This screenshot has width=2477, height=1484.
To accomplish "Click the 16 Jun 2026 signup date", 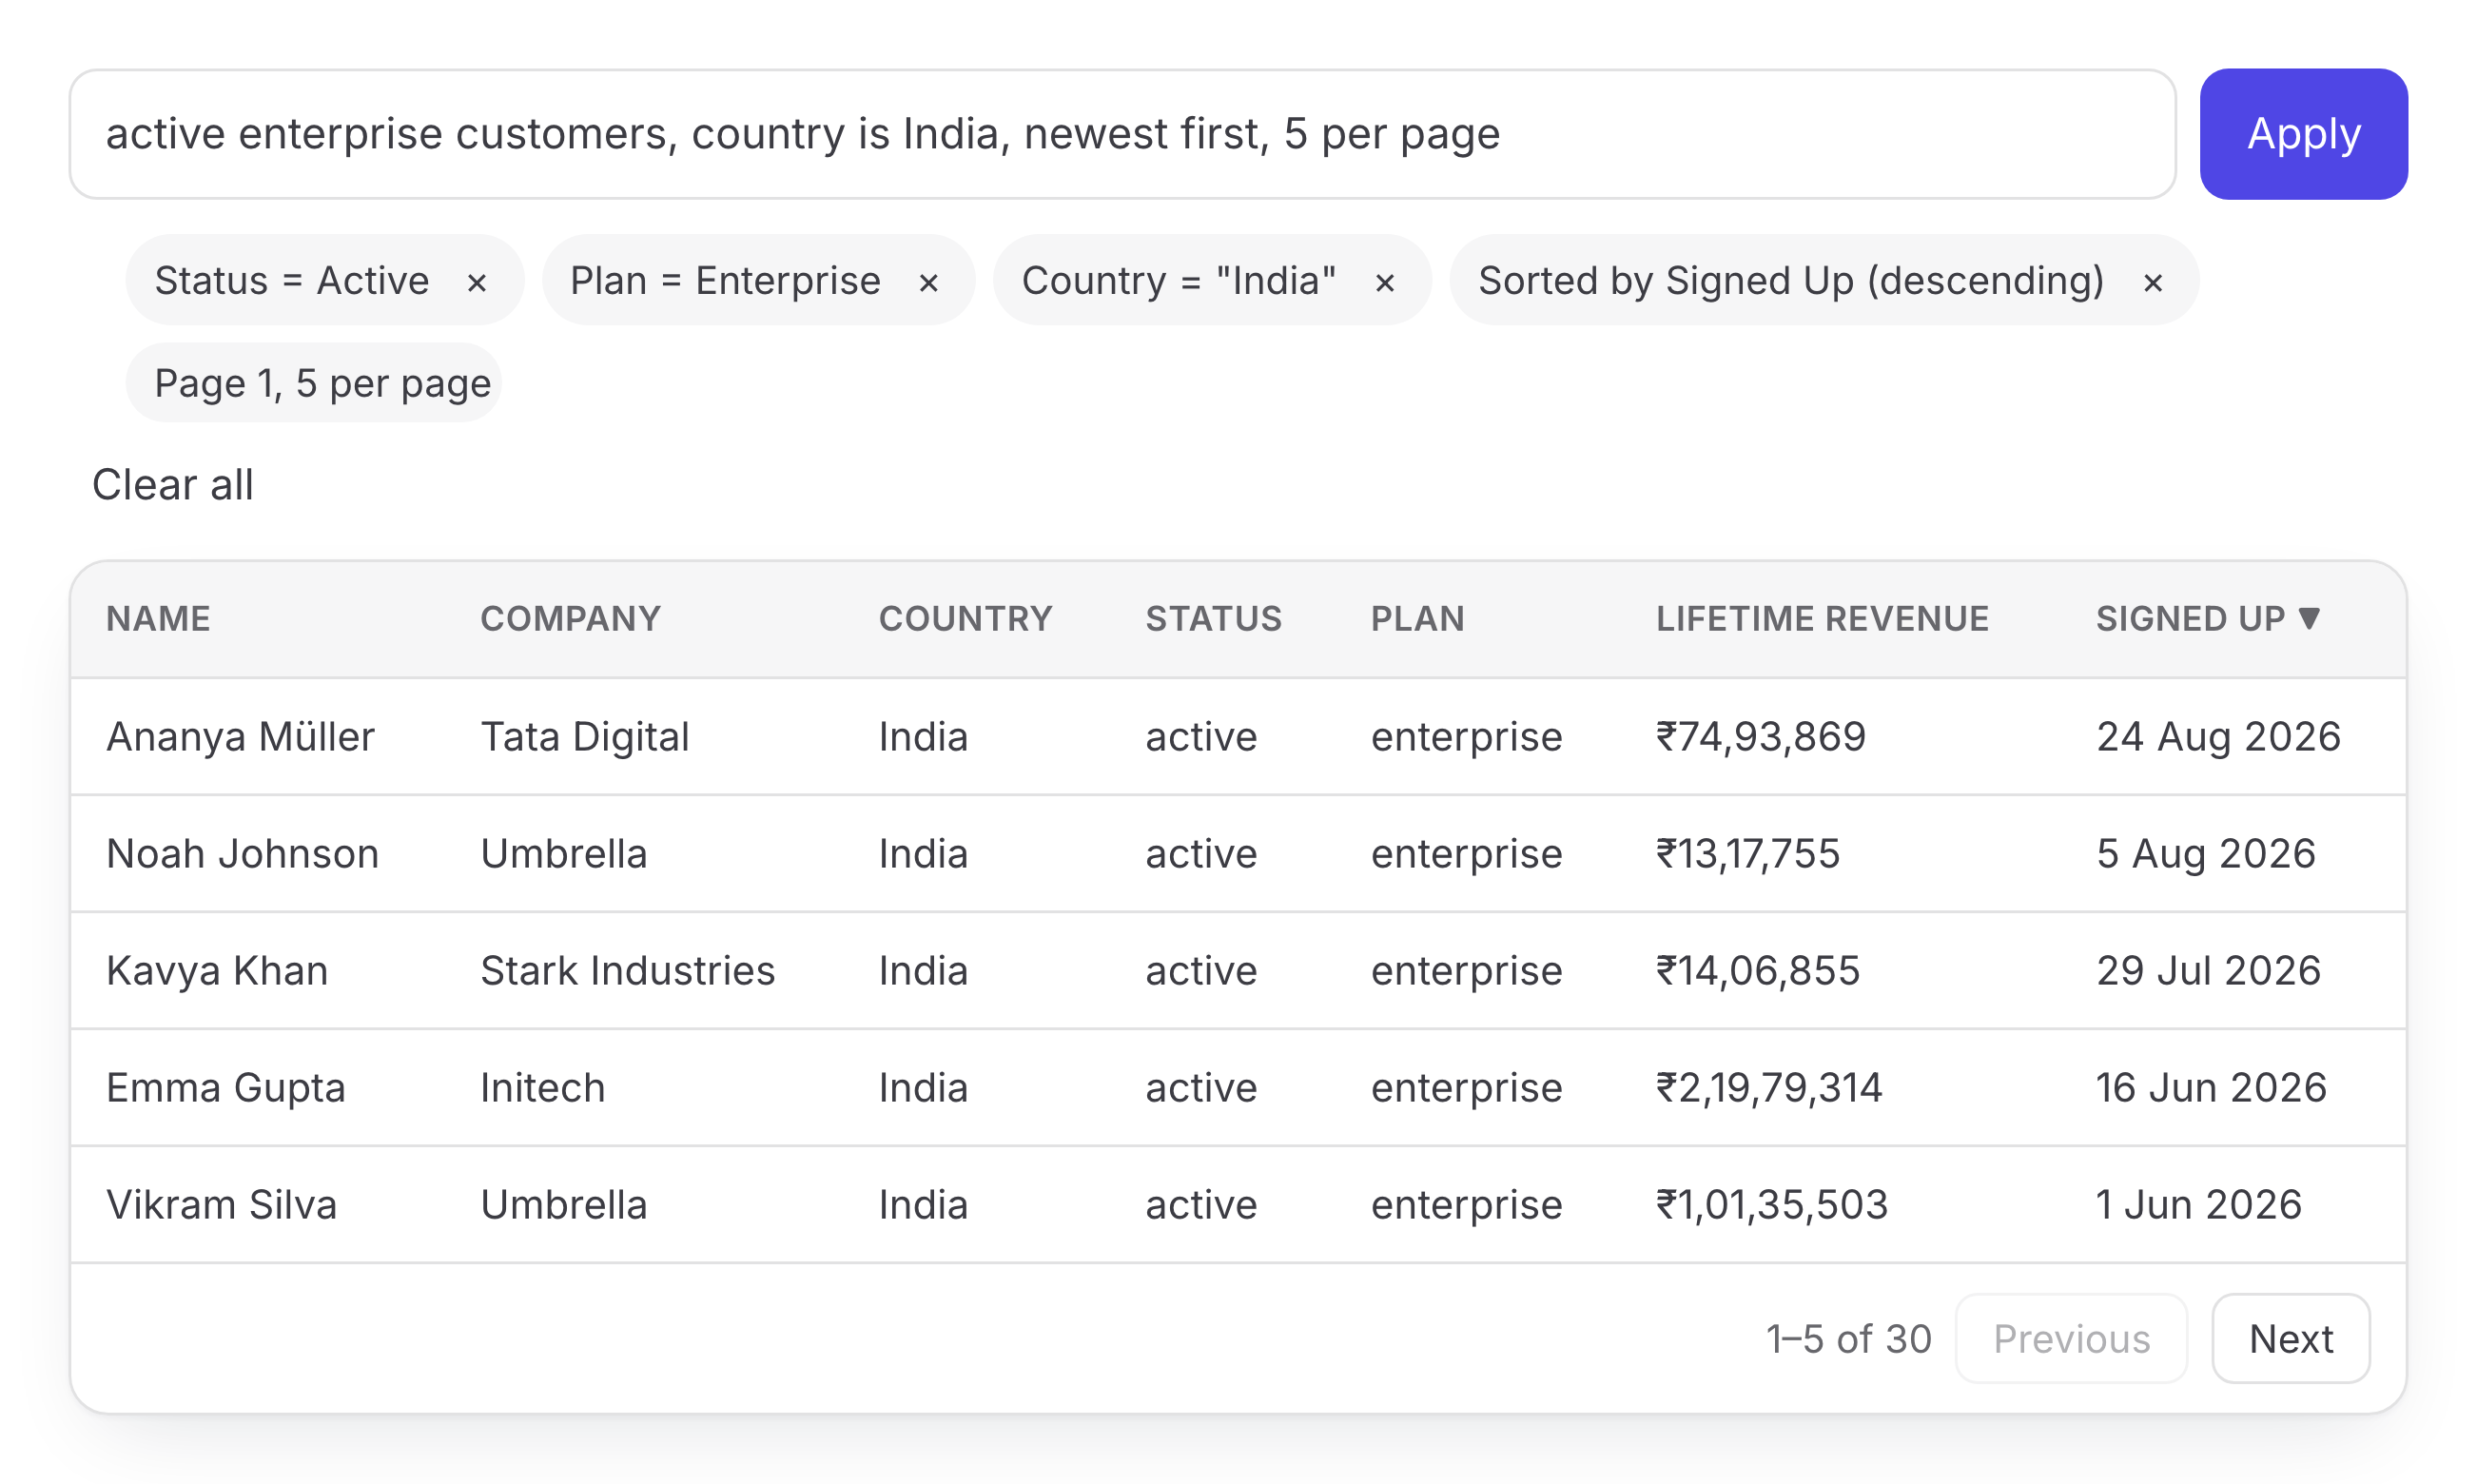I will click(2211, 1088).
